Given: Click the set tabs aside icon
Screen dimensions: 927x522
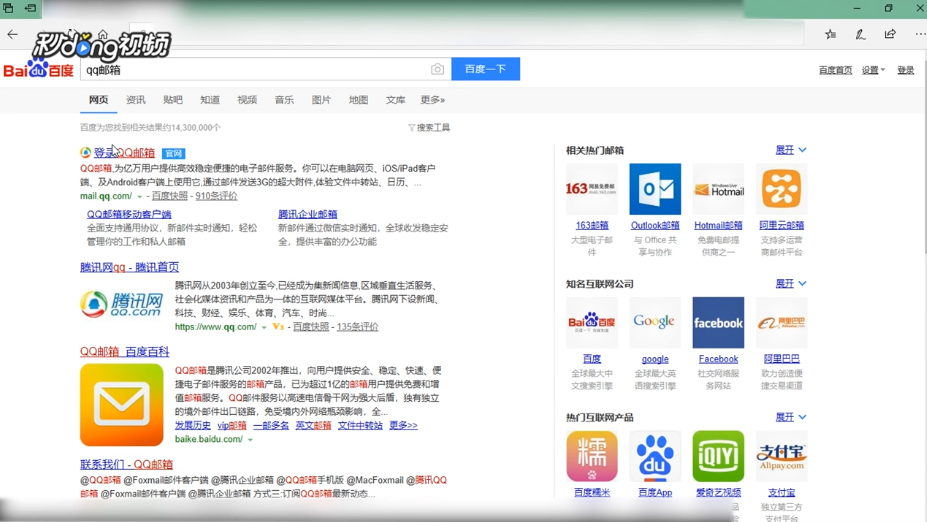Looking at the screenshot, I should [x=30, y=8].
